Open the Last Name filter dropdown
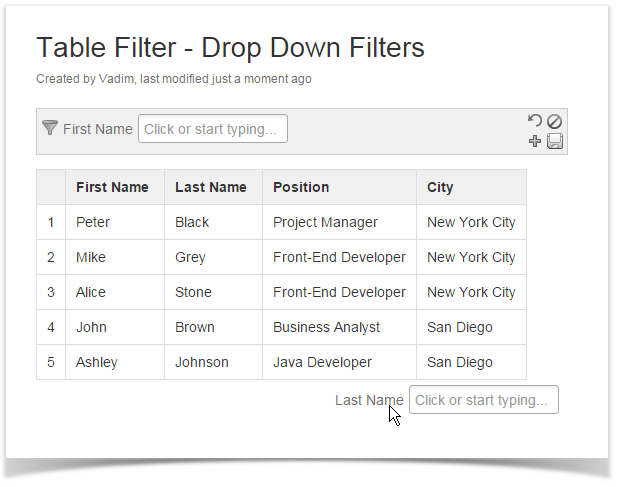 (x=483, y=400)
